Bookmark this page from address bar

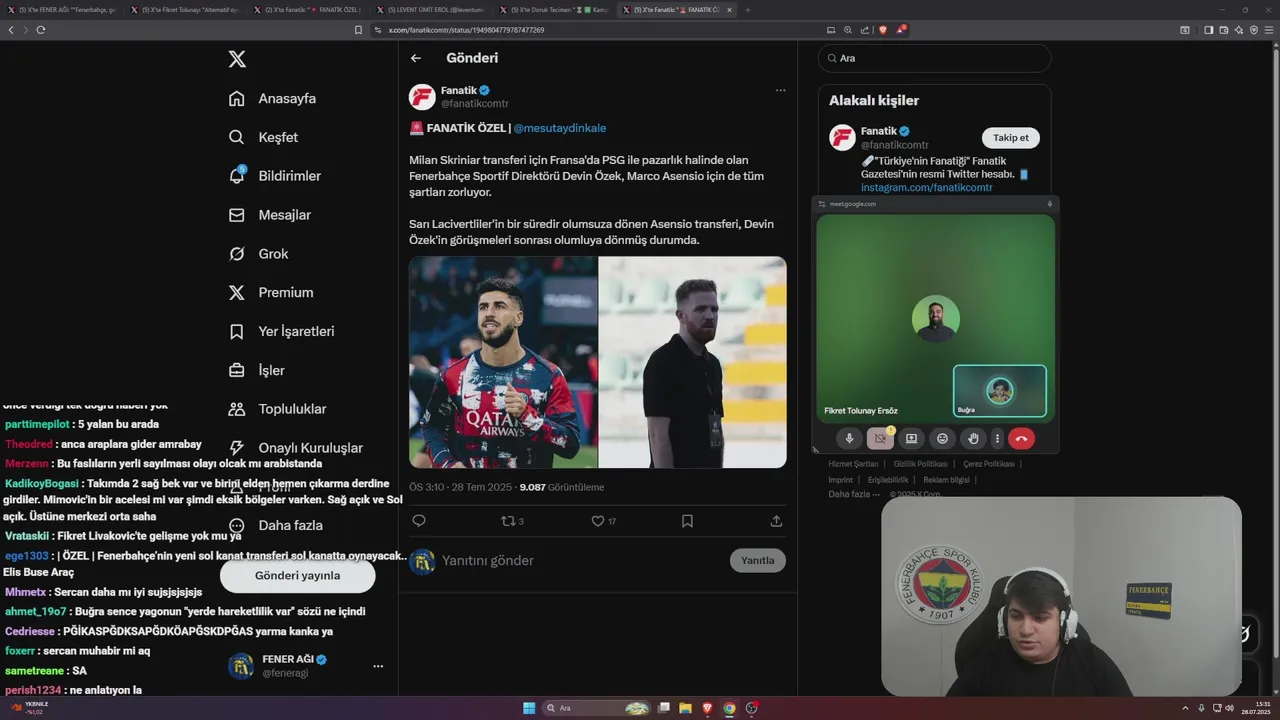[358, 30]
